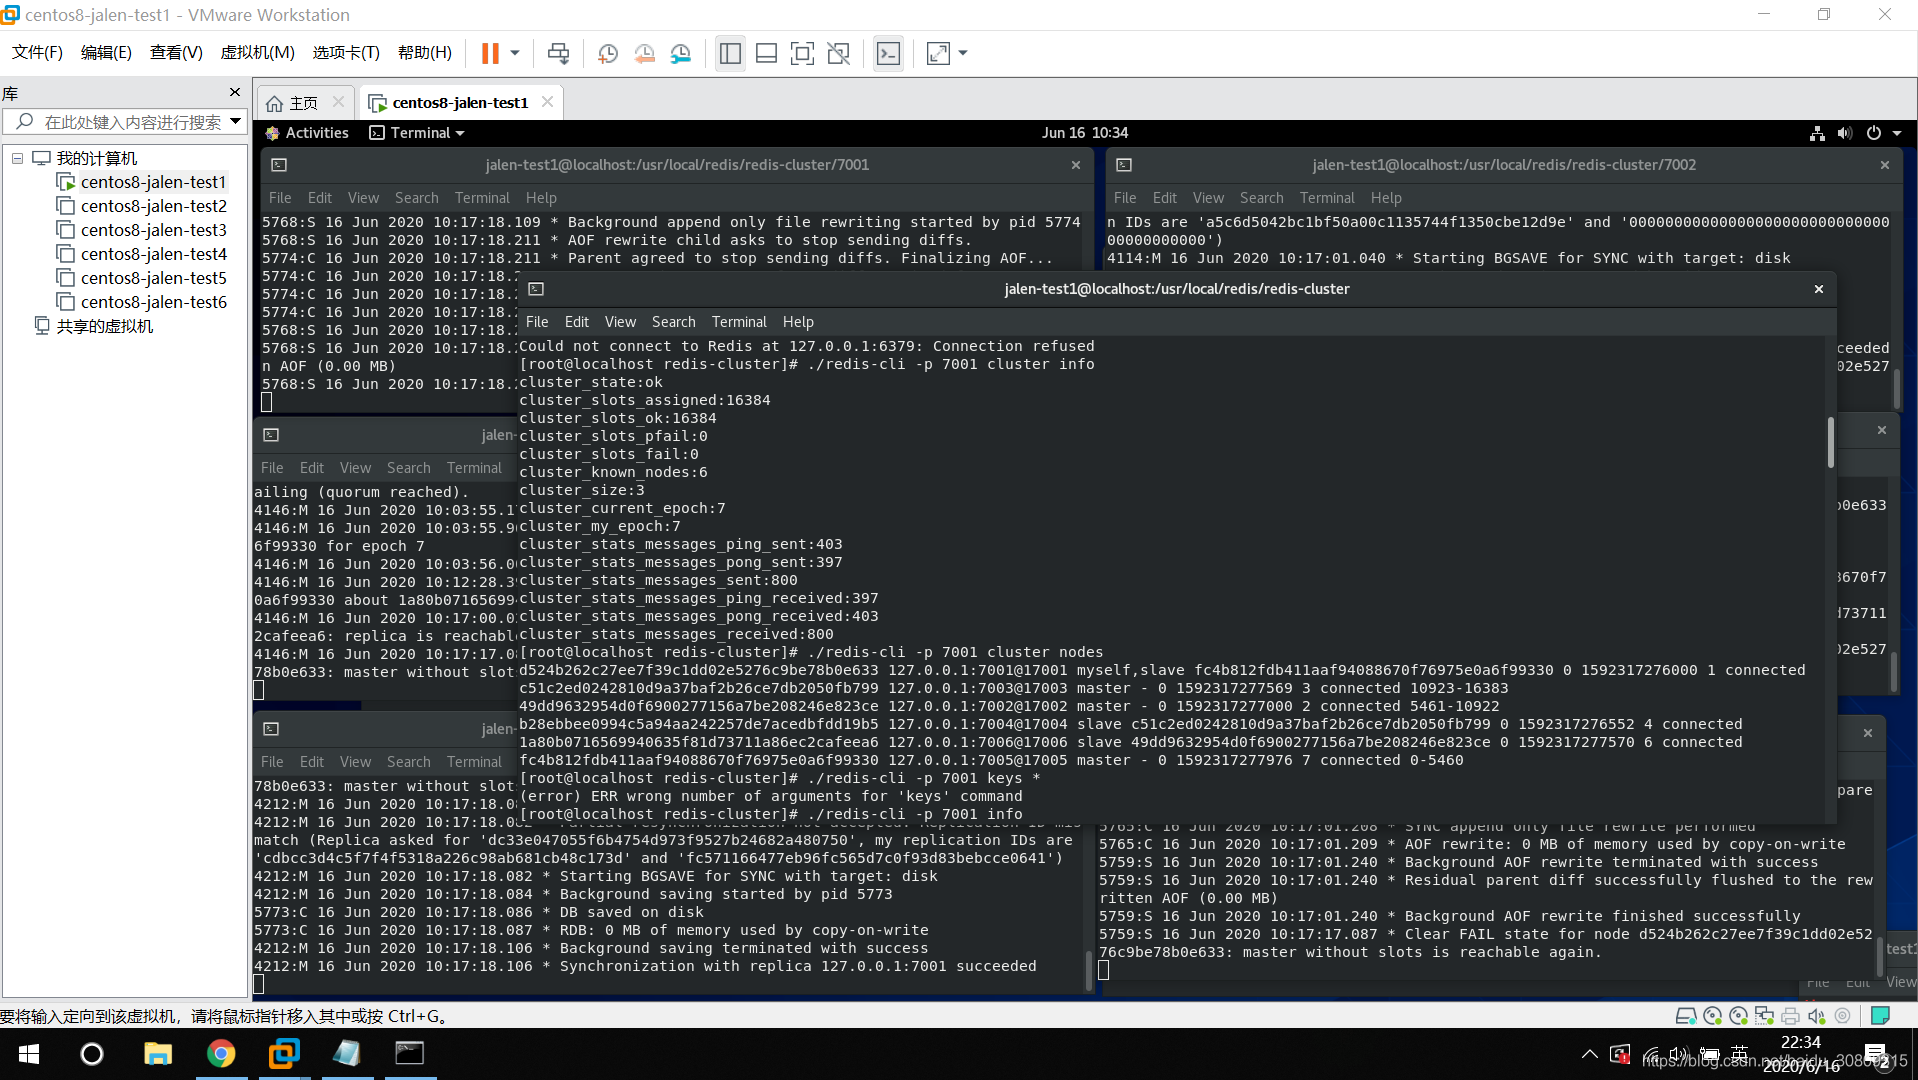Open Chrome from the Windows taskbar
The width and height of the screenshot is (1918, 1080).
click(222, 1053)
